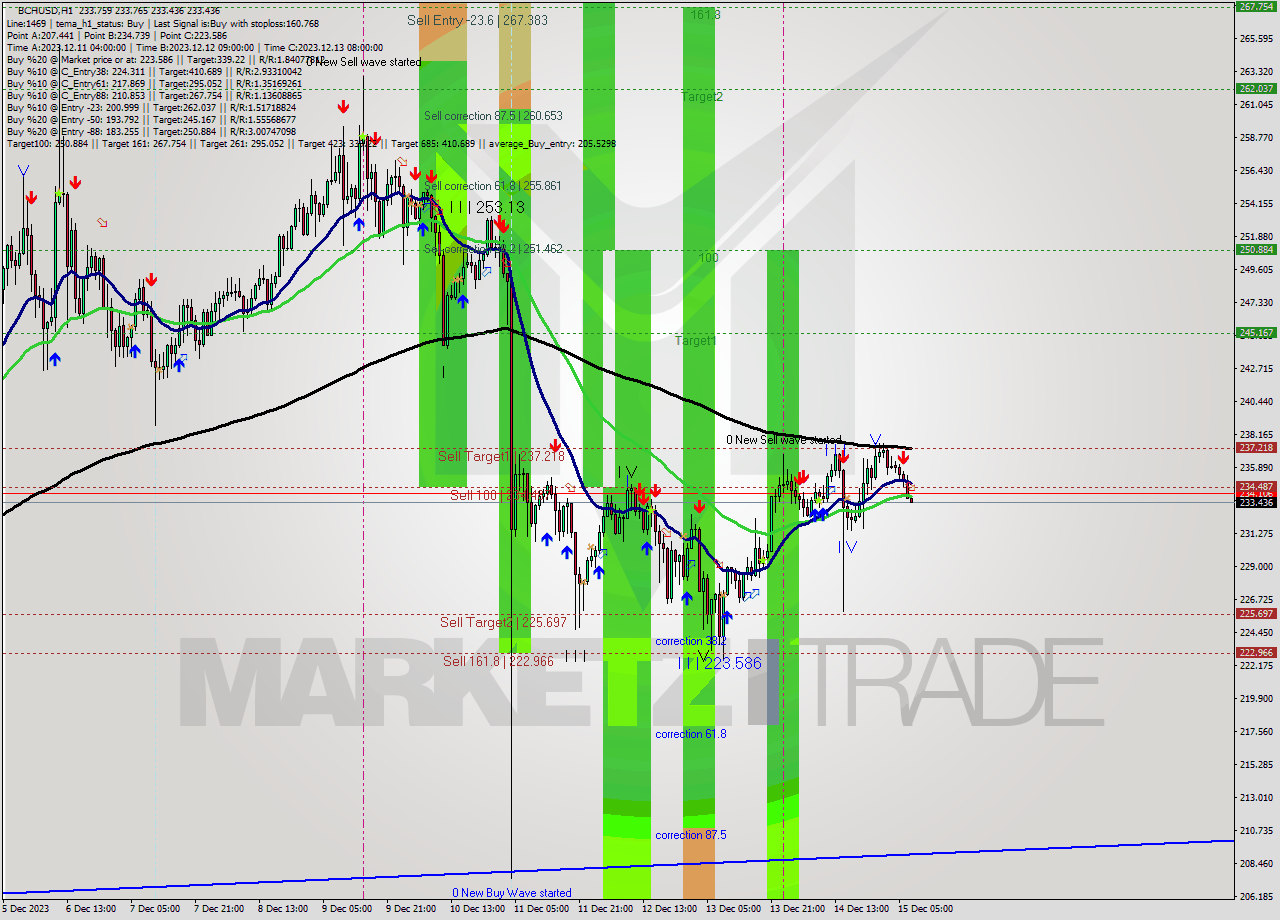
Task: Click 'Point A:207.441' in the info block
Action: (x=40, y=35)
